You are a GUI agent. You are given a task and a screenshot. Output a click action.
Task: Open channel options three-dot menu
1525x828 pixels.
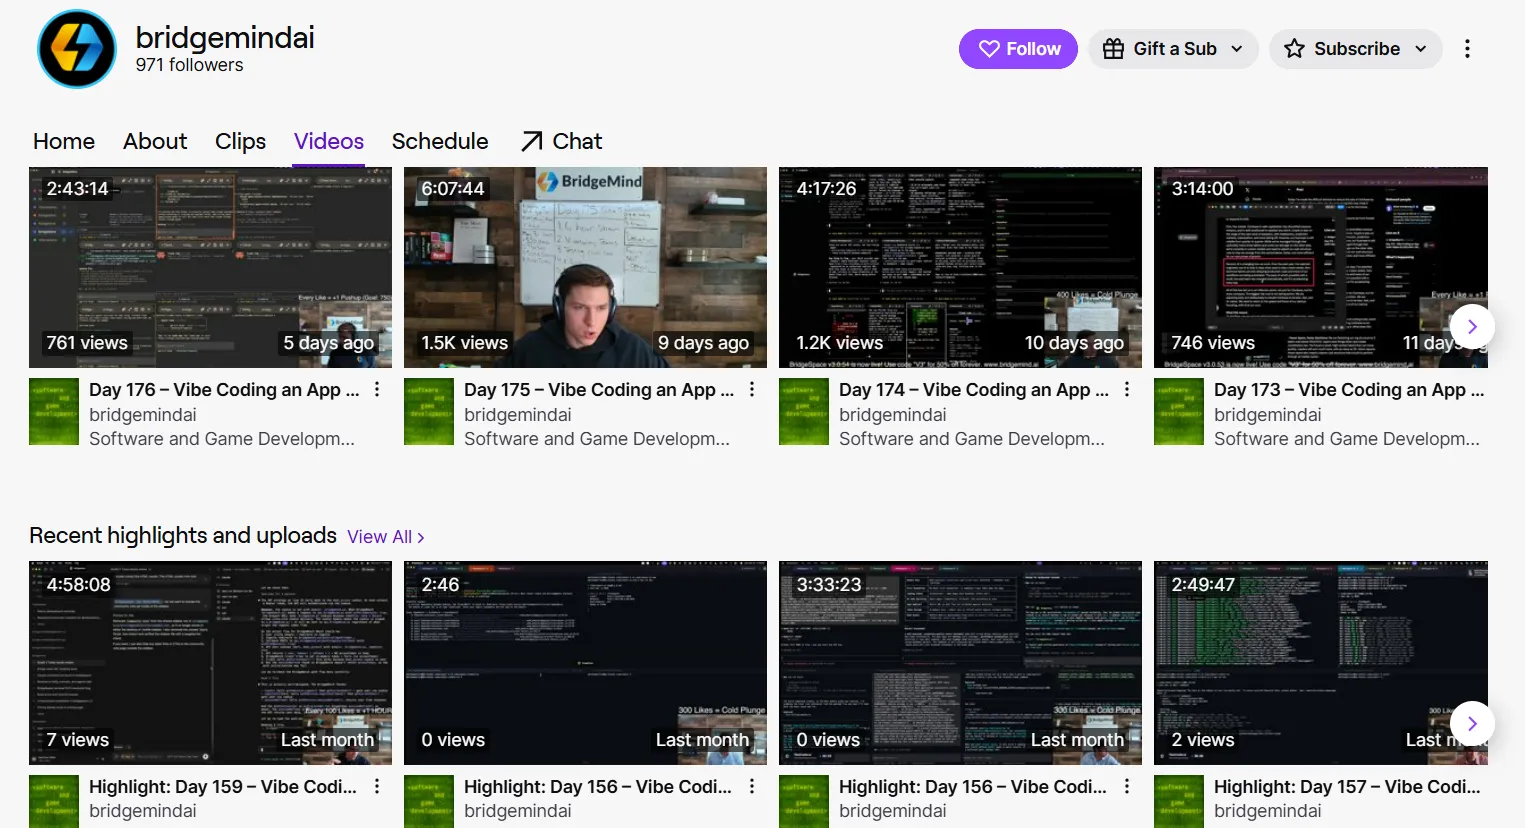[x=1467, y=49]
